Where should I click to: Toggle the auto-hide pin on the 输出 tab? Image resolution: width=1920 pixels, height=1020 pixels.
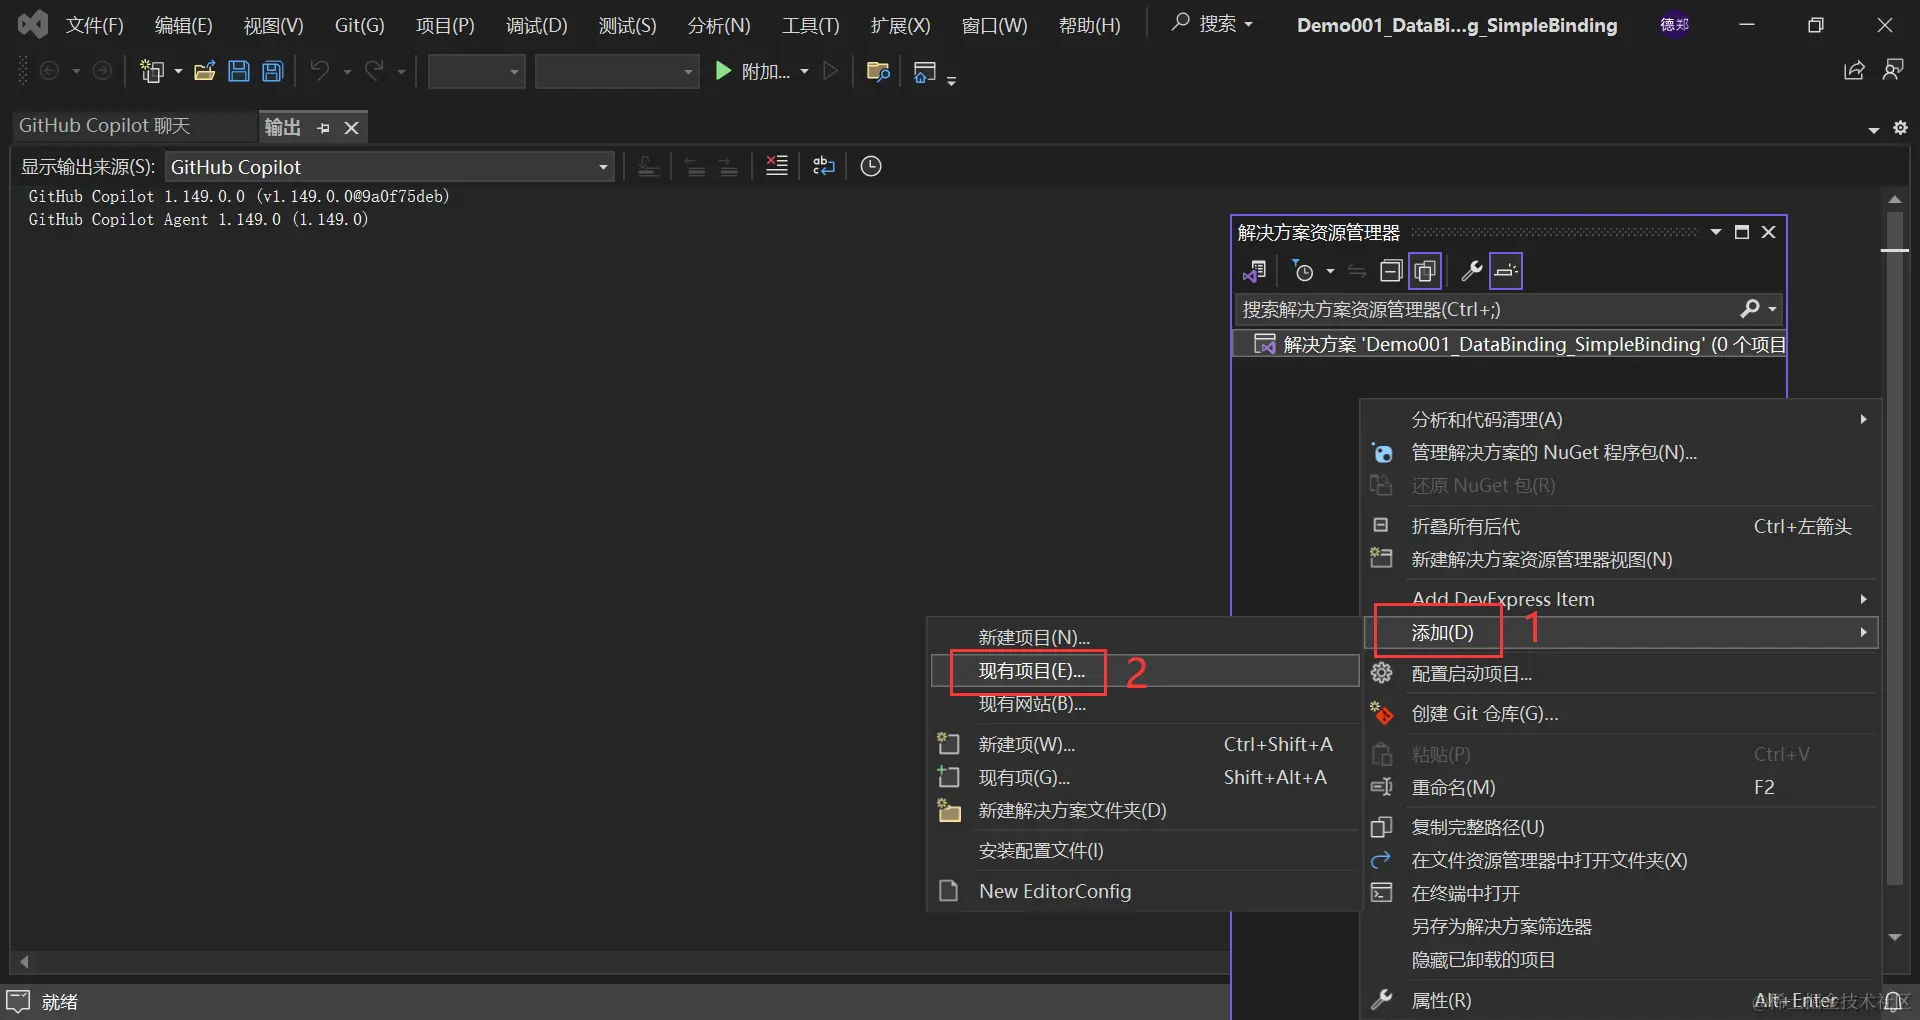tap(323, 128)
